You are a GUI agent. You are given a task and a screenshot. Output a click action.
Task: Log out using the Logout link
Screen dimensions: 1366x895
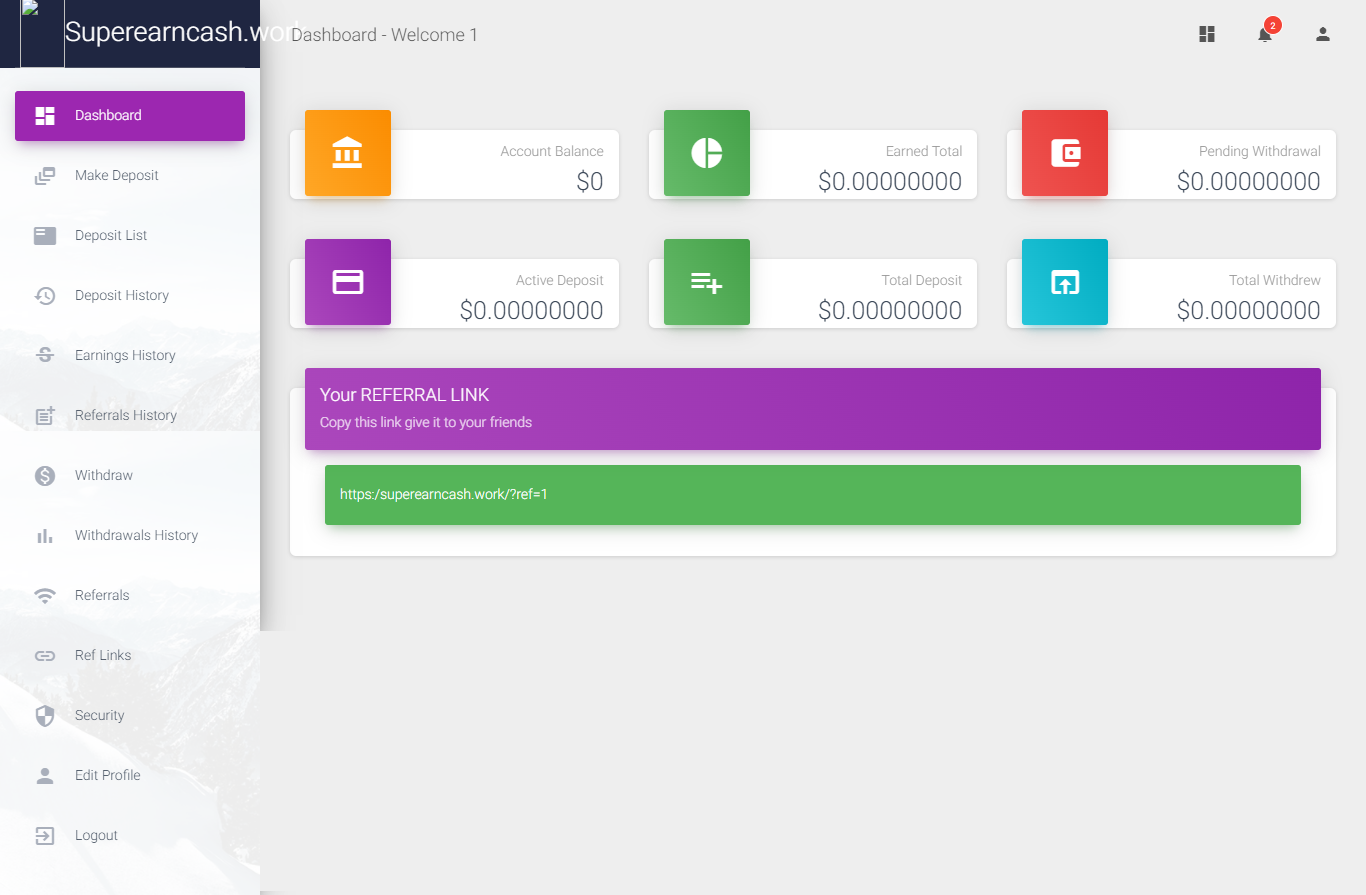[x=96, y=836]
